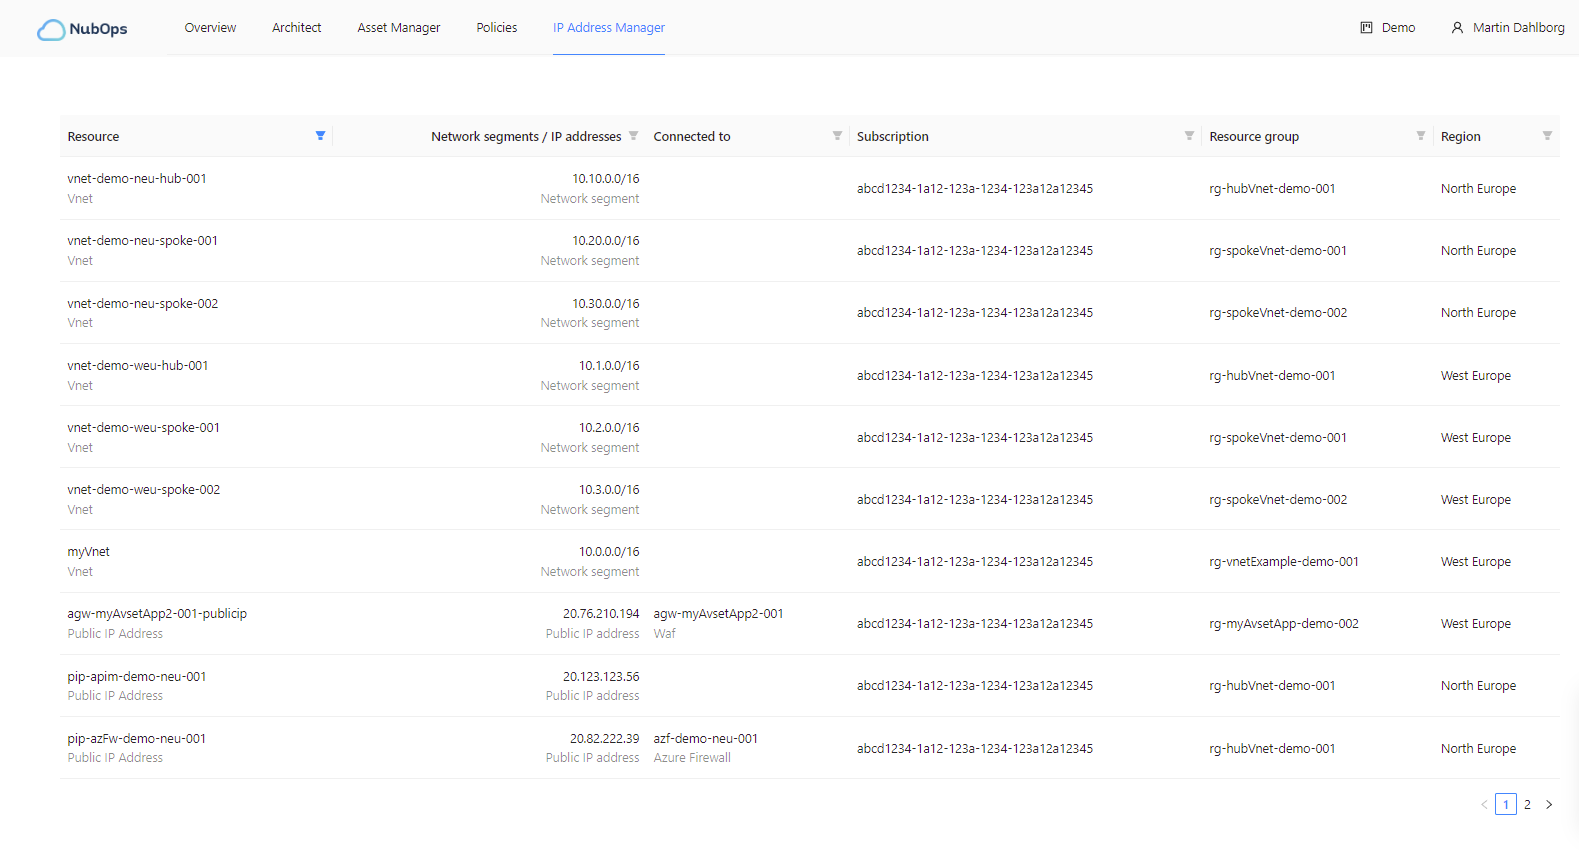
Task: Switch to the Overview tab
Action: tap(210, 28)
